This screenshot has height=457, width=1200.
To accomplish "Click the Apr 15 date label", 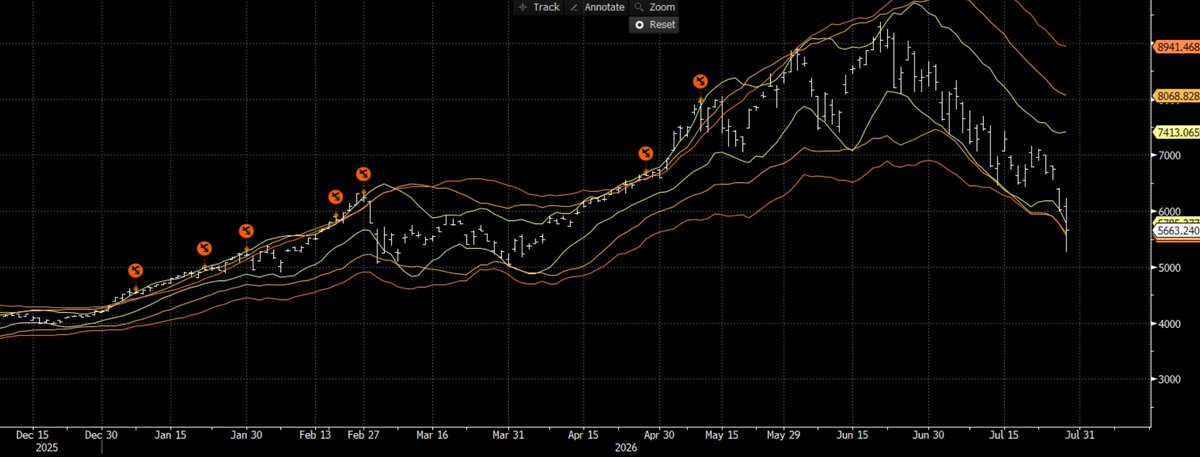I will pyautogui.click(x=585, y=436).
